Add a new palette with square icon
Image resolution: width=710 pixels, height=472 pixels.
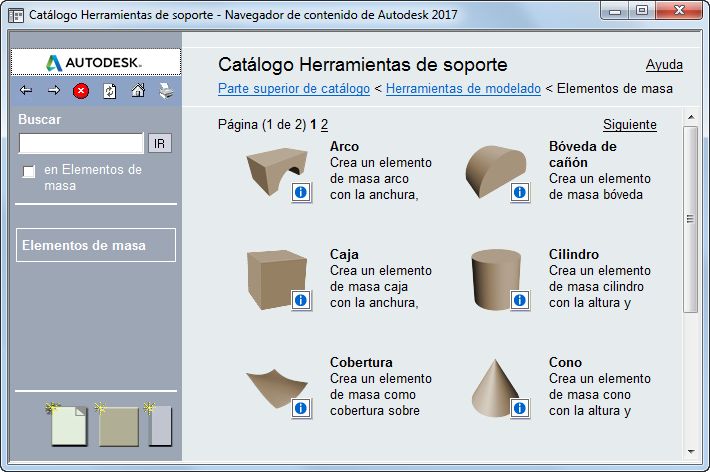coord(117,424)
